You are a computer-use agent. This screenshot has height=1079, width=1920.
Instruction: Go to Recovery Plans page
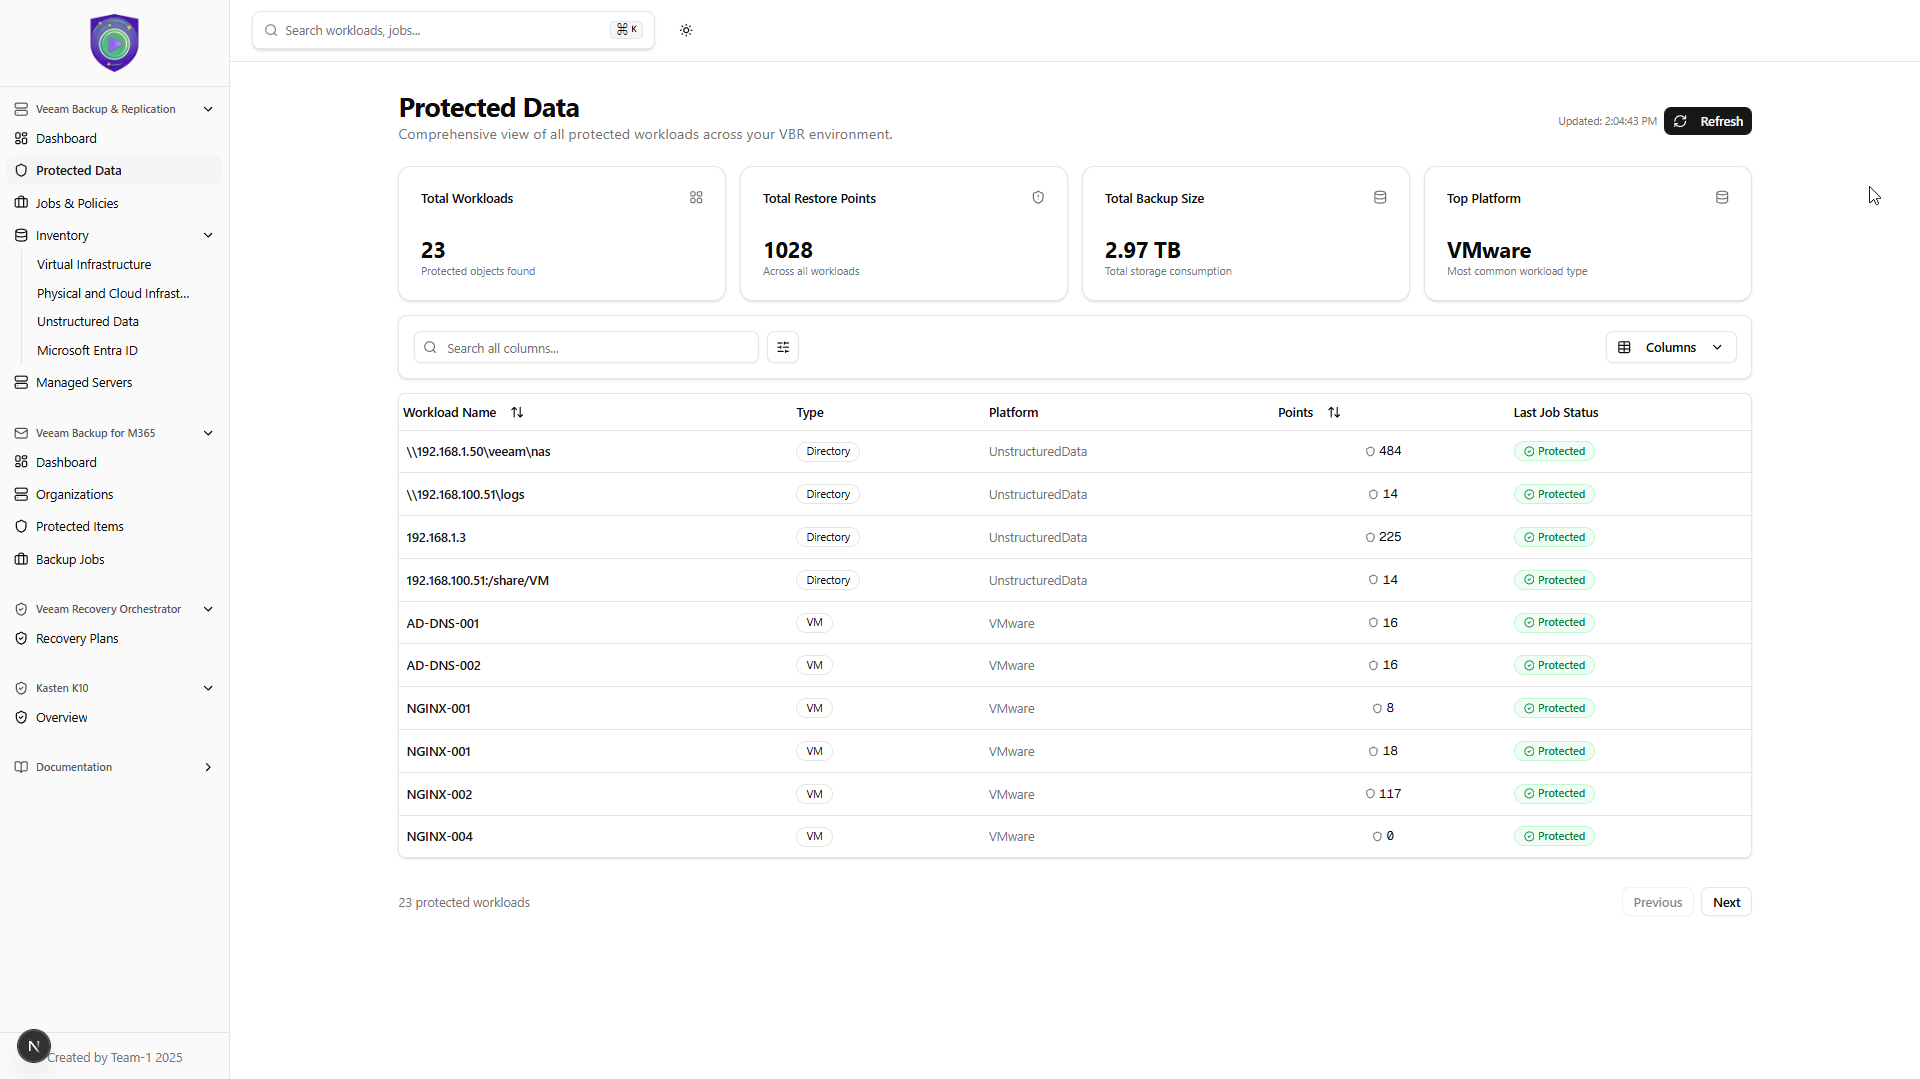[x=77, y=639]
